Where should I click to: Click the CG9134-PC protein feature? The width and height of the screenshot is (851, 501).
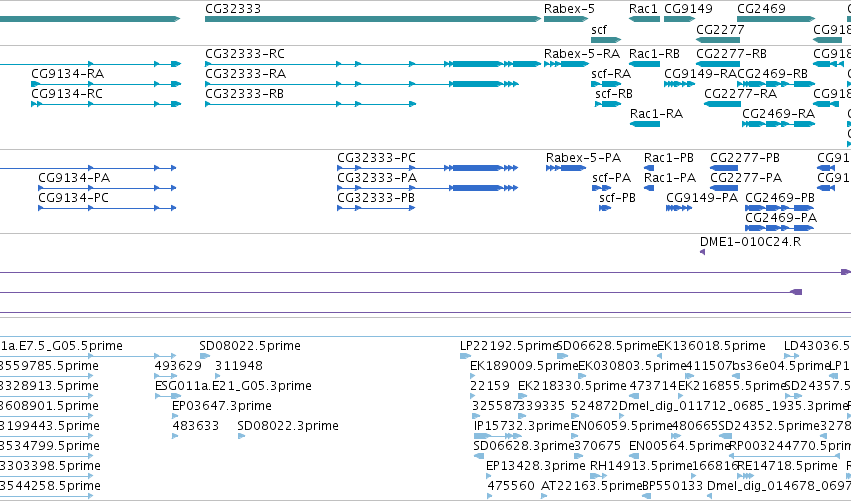click(x=107, y=208)
